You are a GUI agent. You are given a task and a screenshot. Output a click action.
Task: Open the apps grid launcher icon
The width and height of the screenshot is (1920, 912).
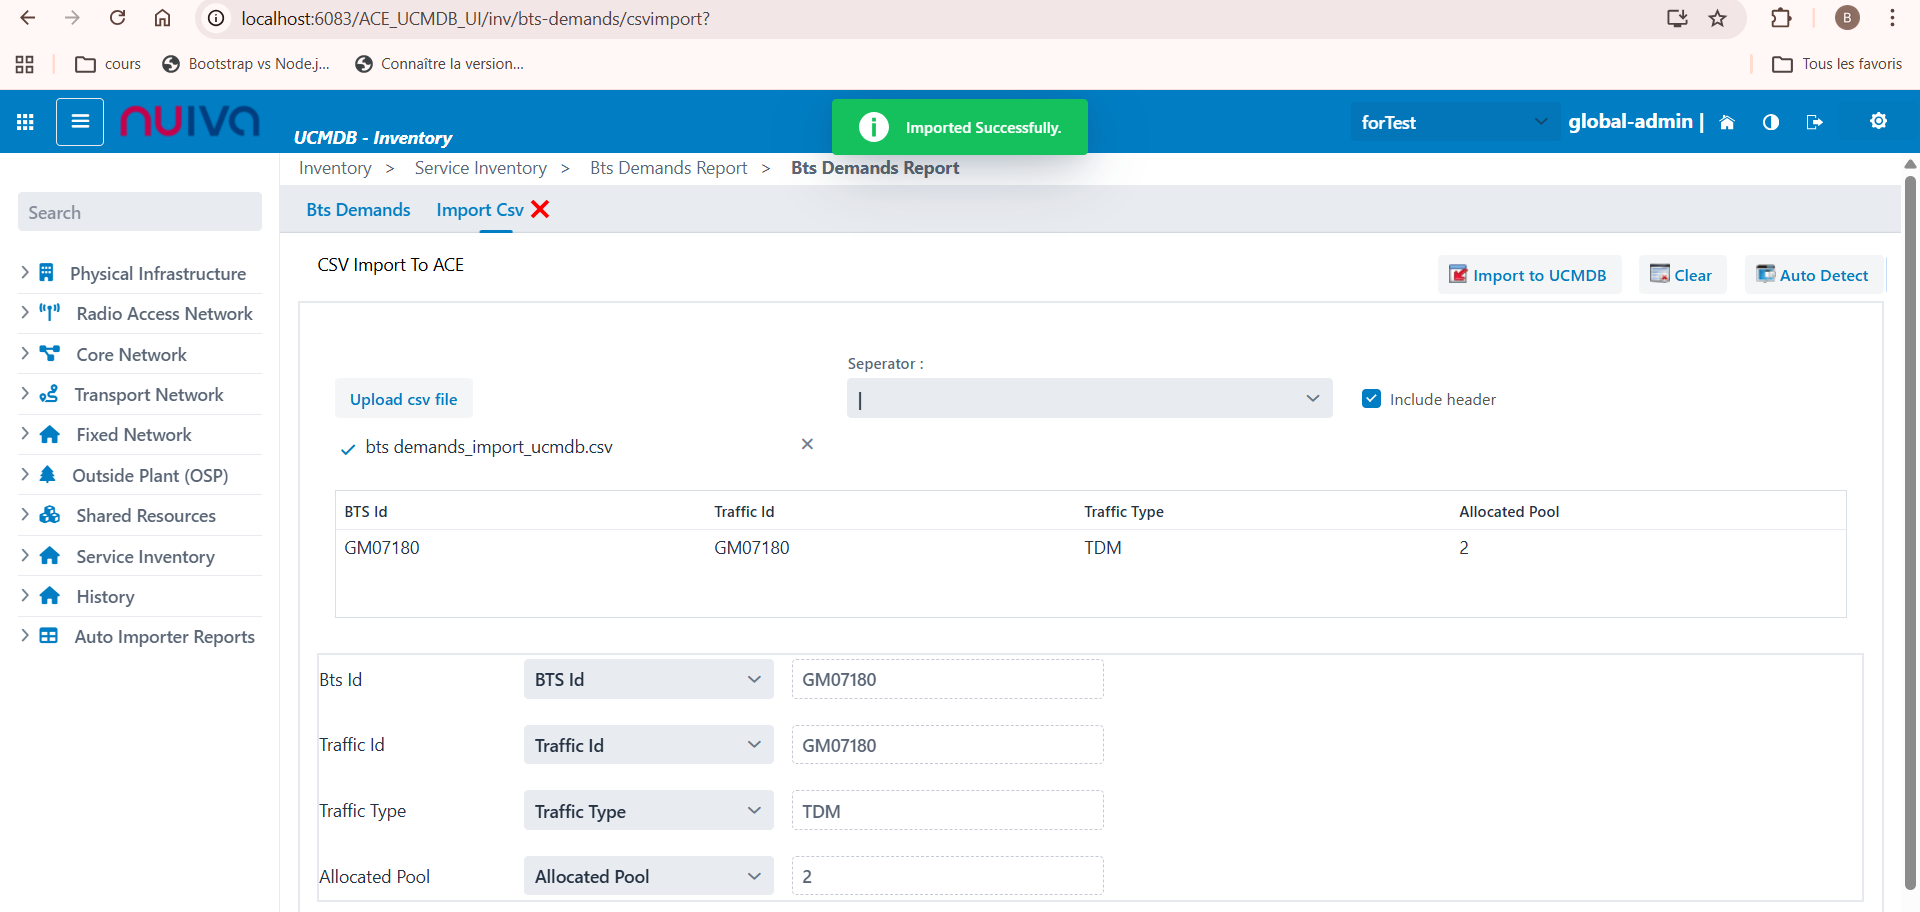pos(26,122)
